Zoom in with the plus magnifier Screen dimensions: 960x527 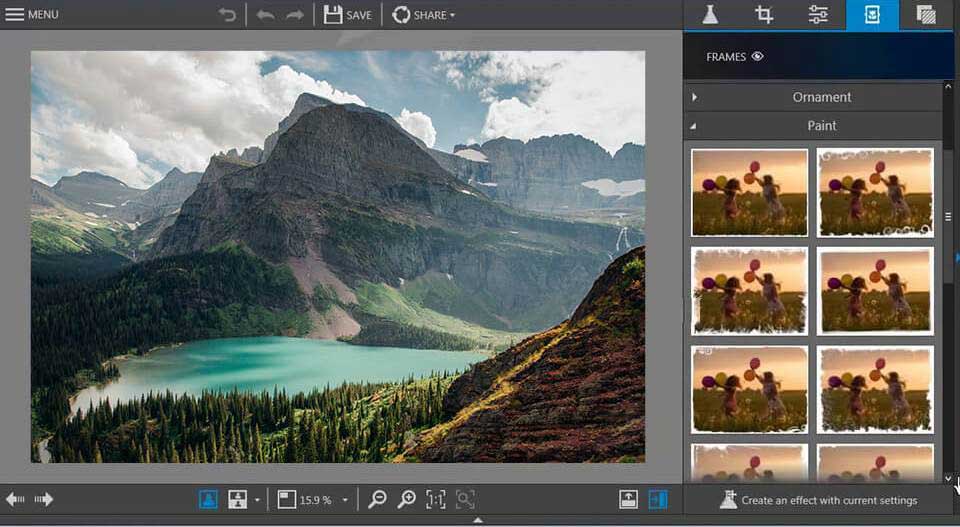407,499
